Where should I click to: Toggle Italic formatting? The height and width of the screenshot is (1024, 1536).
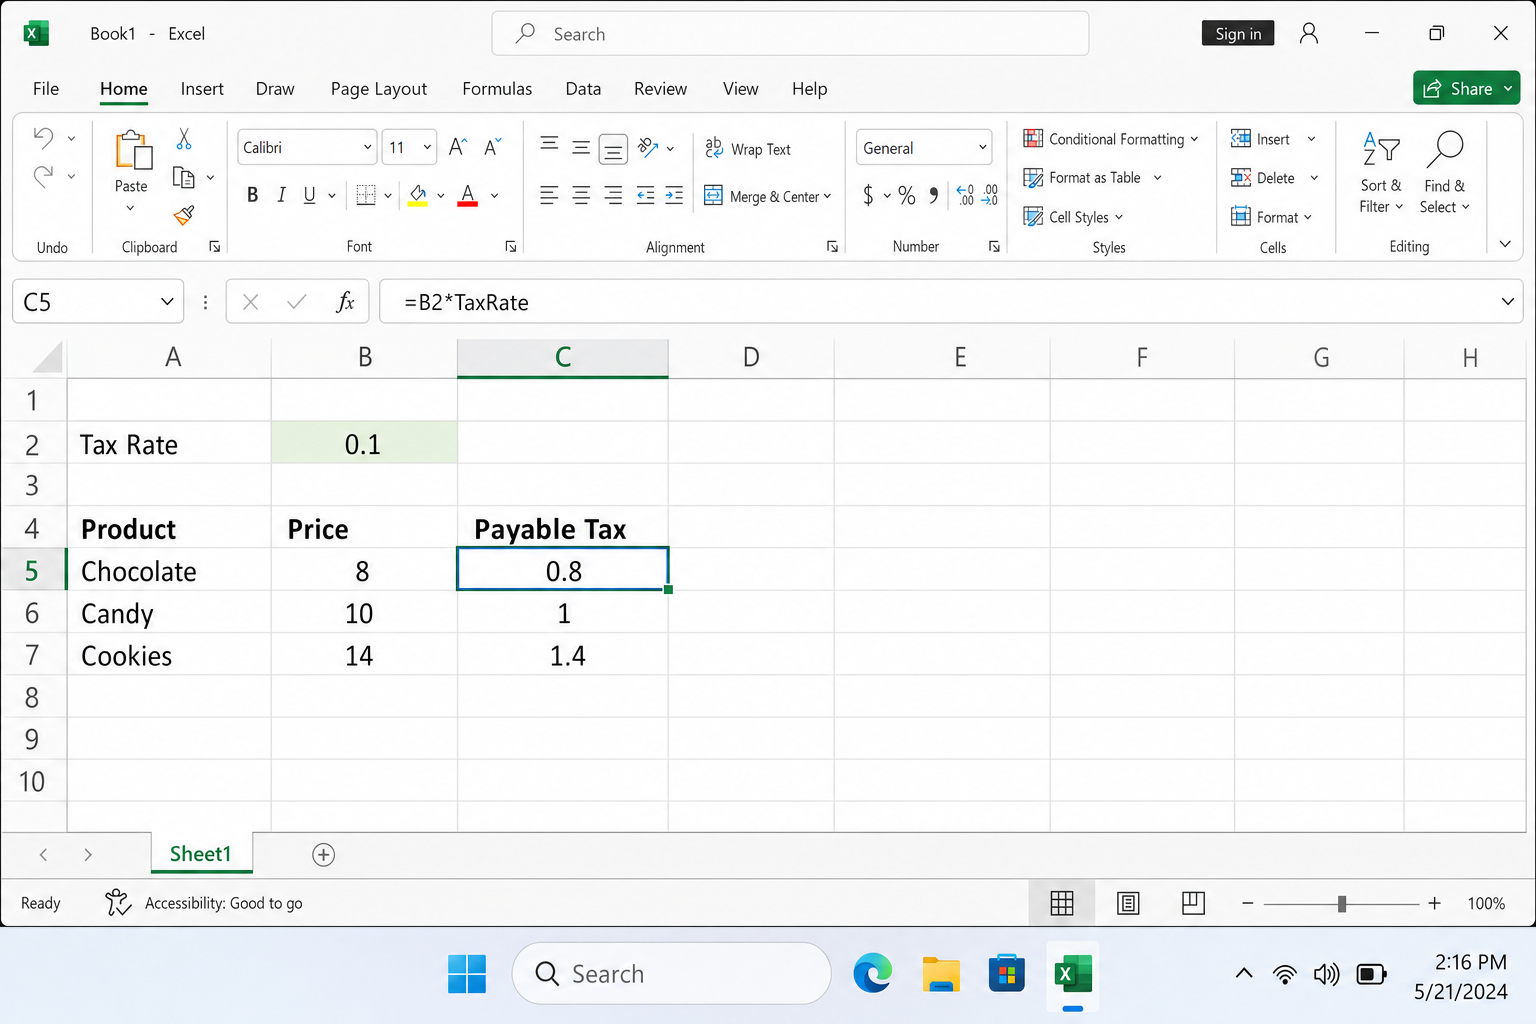[x=282, y=195]
